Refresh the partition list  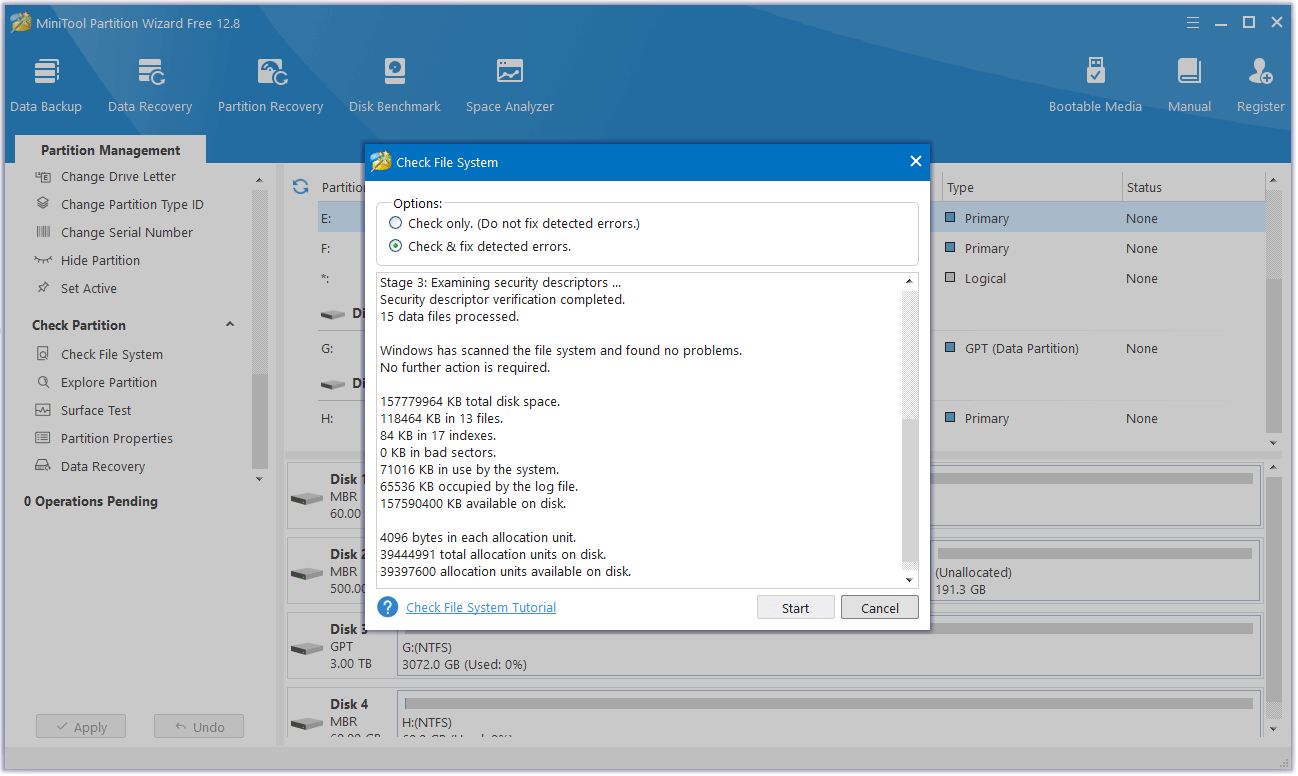[300, 187]
